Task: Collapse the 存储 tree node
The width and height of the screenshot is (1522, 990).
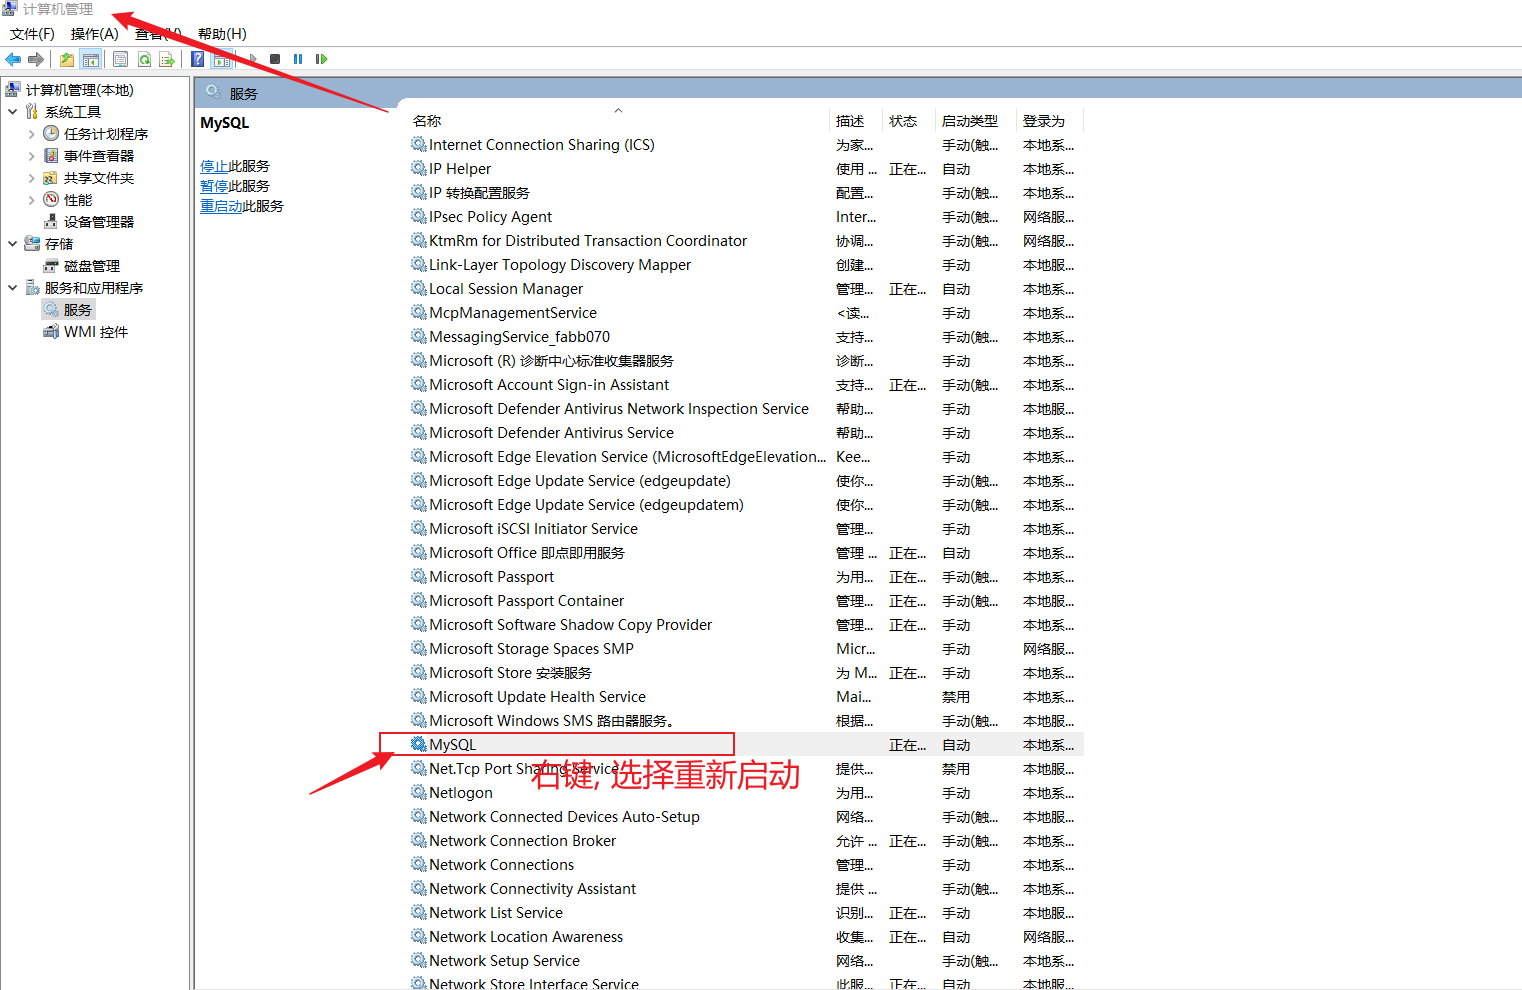Action: 13,244
